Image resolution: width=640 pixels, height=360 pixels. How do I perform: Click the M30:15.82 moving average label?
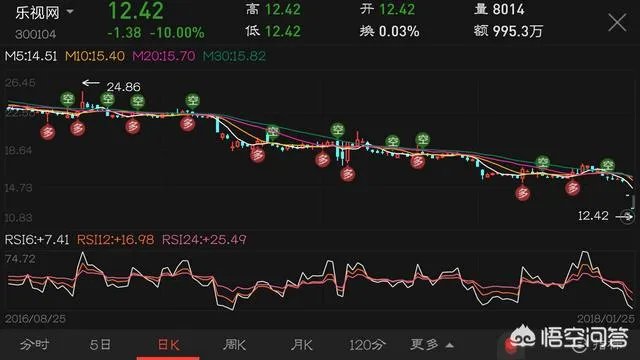tap(234, 56)
